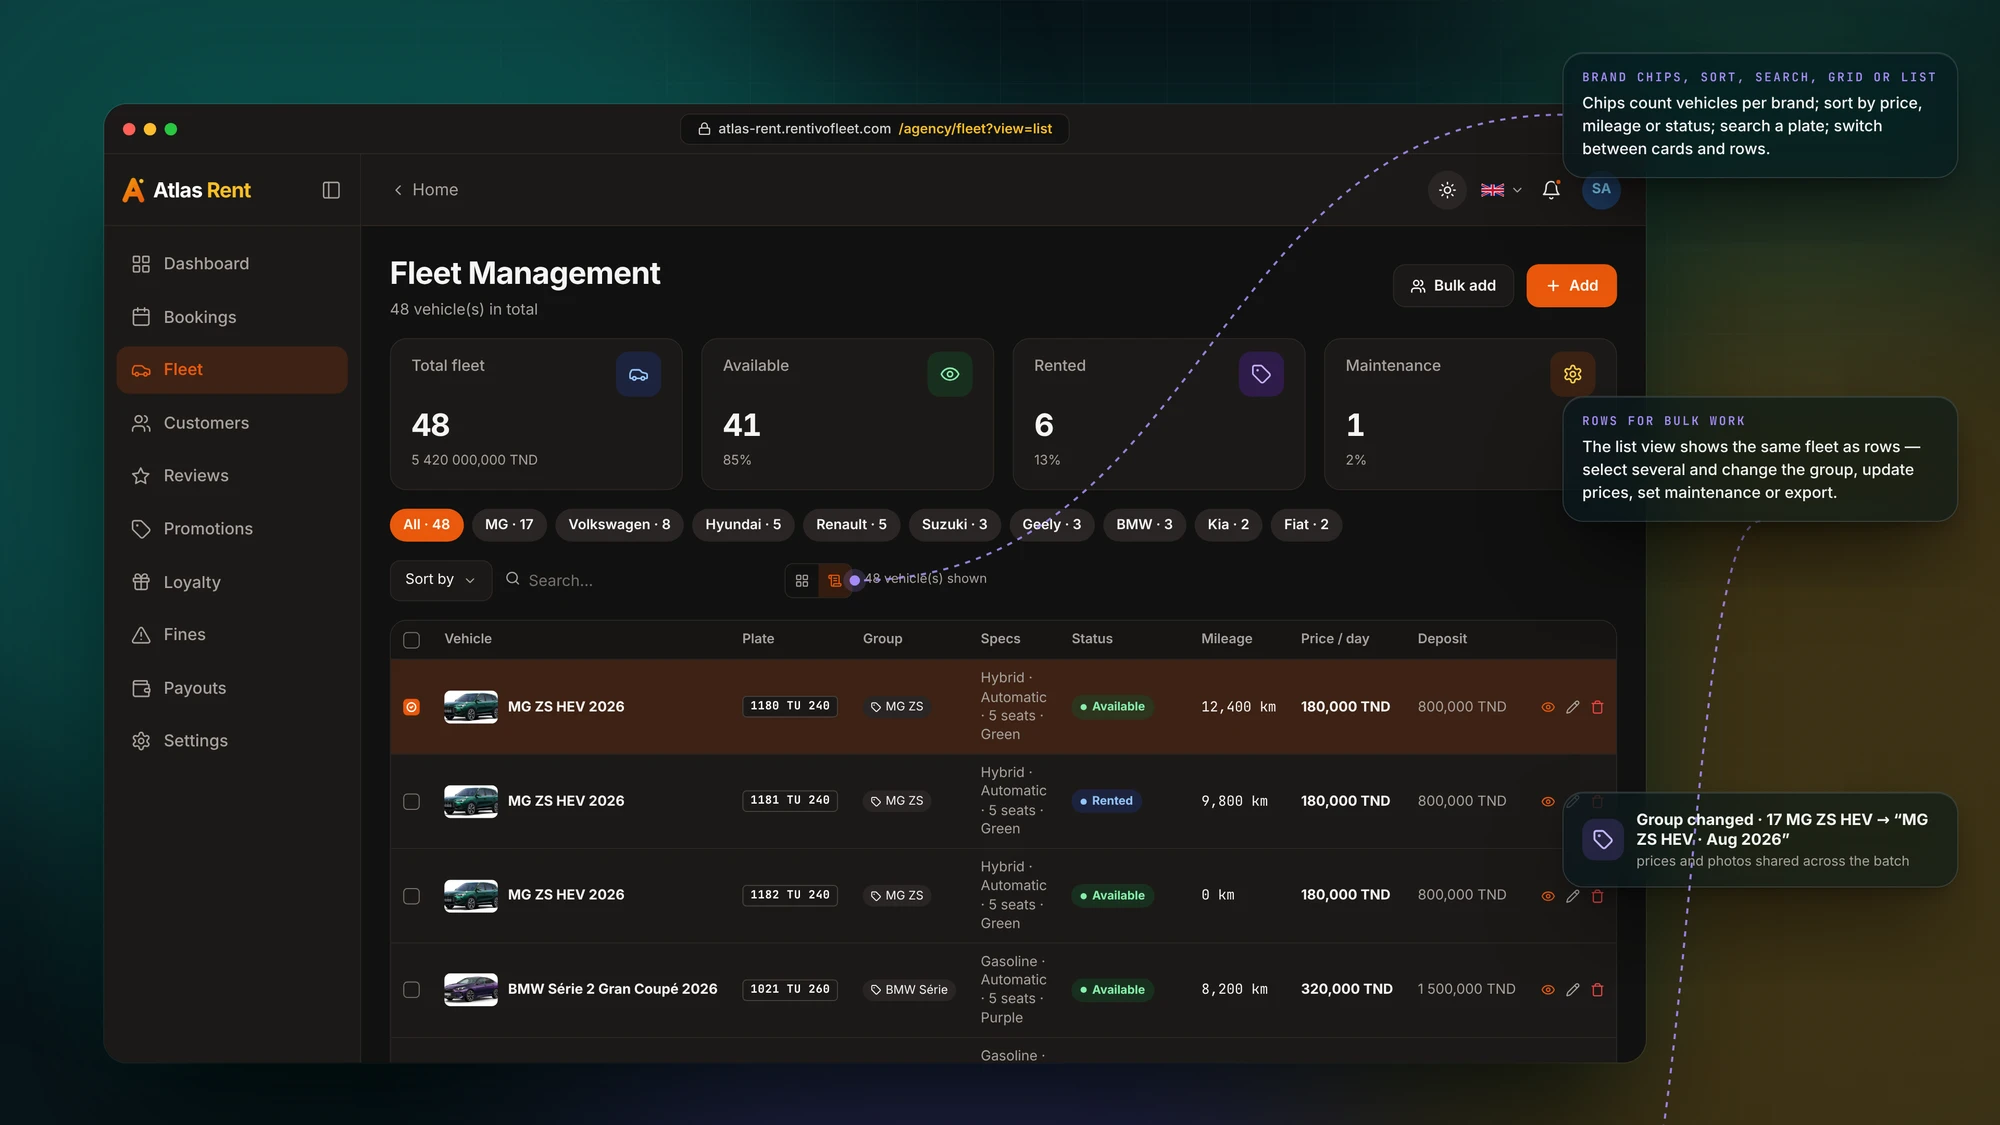Filter by All · 48 chip
Viewport: 2000px width, 1125px height.
(x=426, y=525)
